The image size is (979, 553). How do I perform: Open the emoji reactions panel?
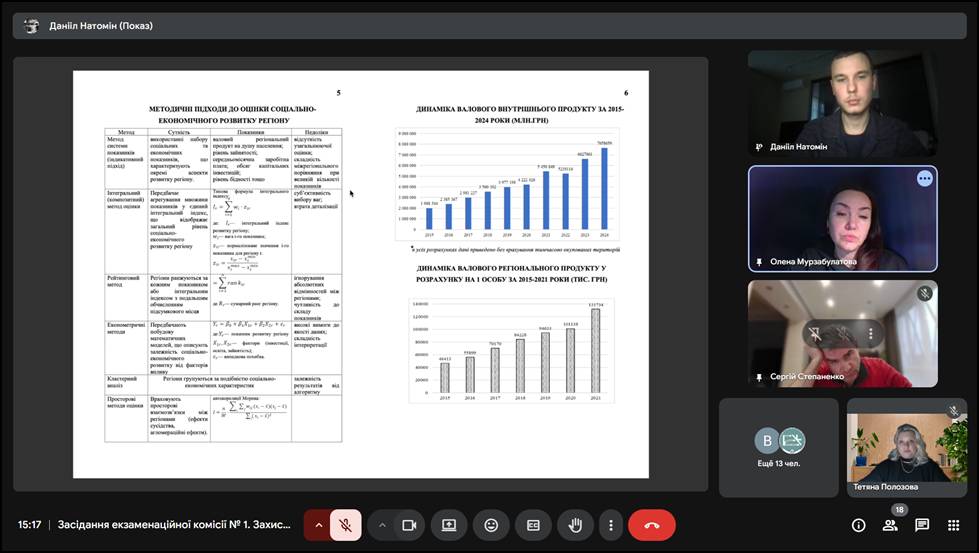[491, 525]
